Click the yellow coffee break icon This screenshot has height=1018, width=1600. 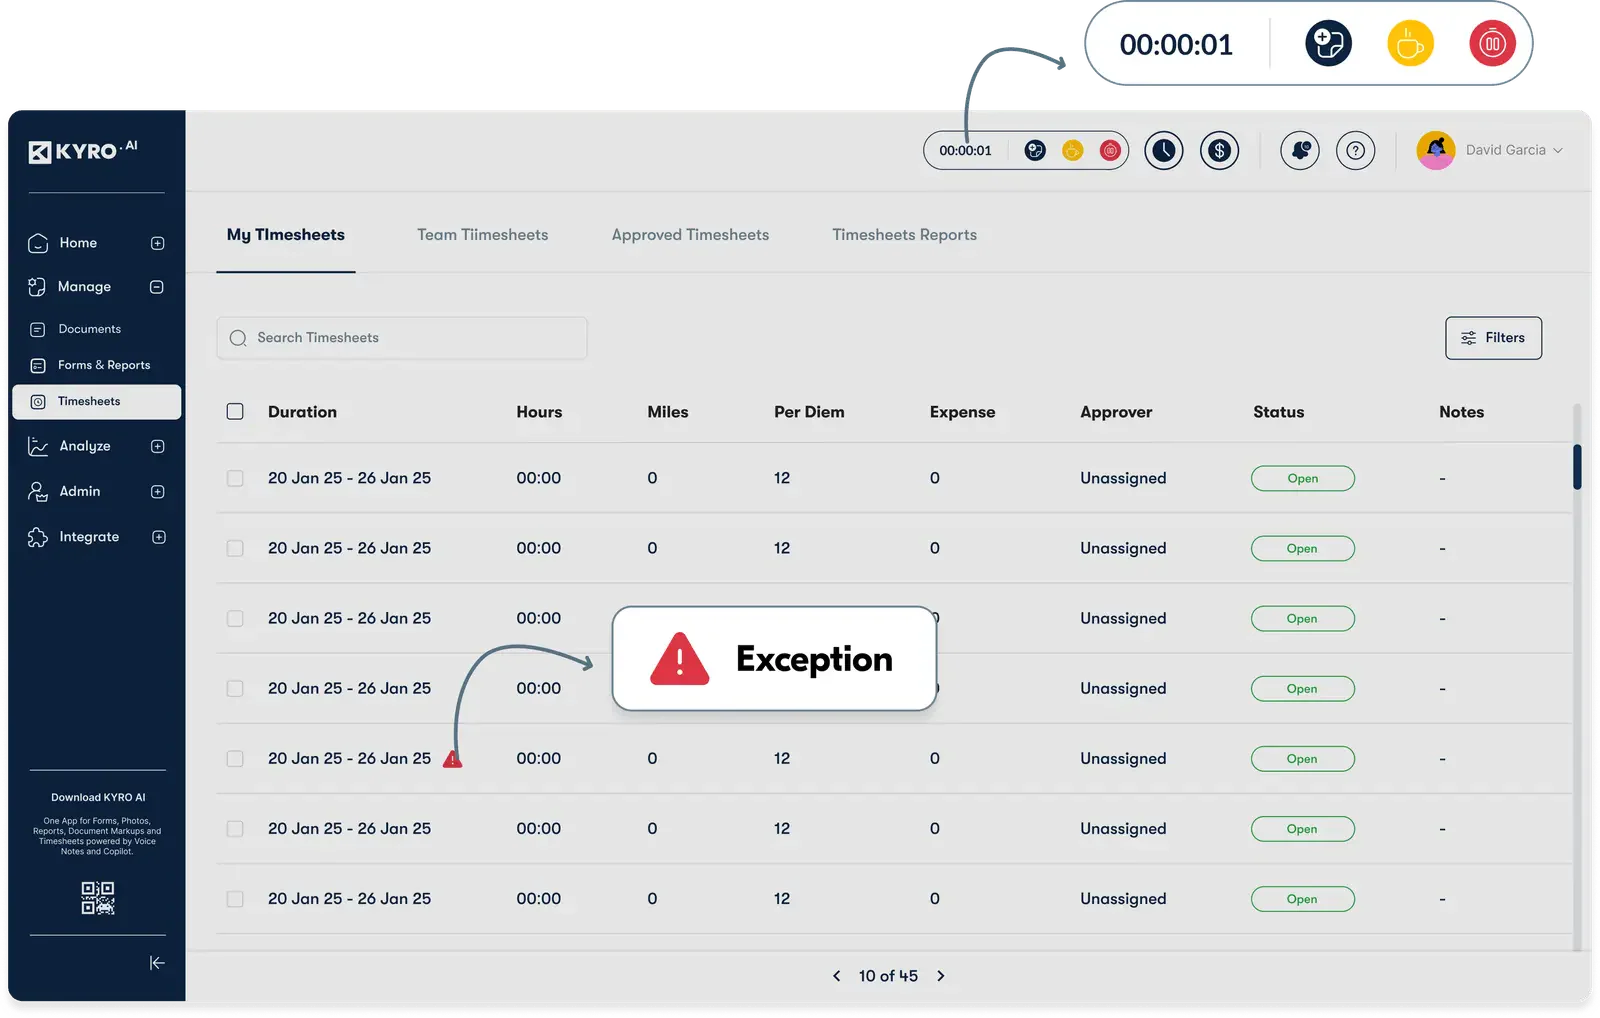1072,151
